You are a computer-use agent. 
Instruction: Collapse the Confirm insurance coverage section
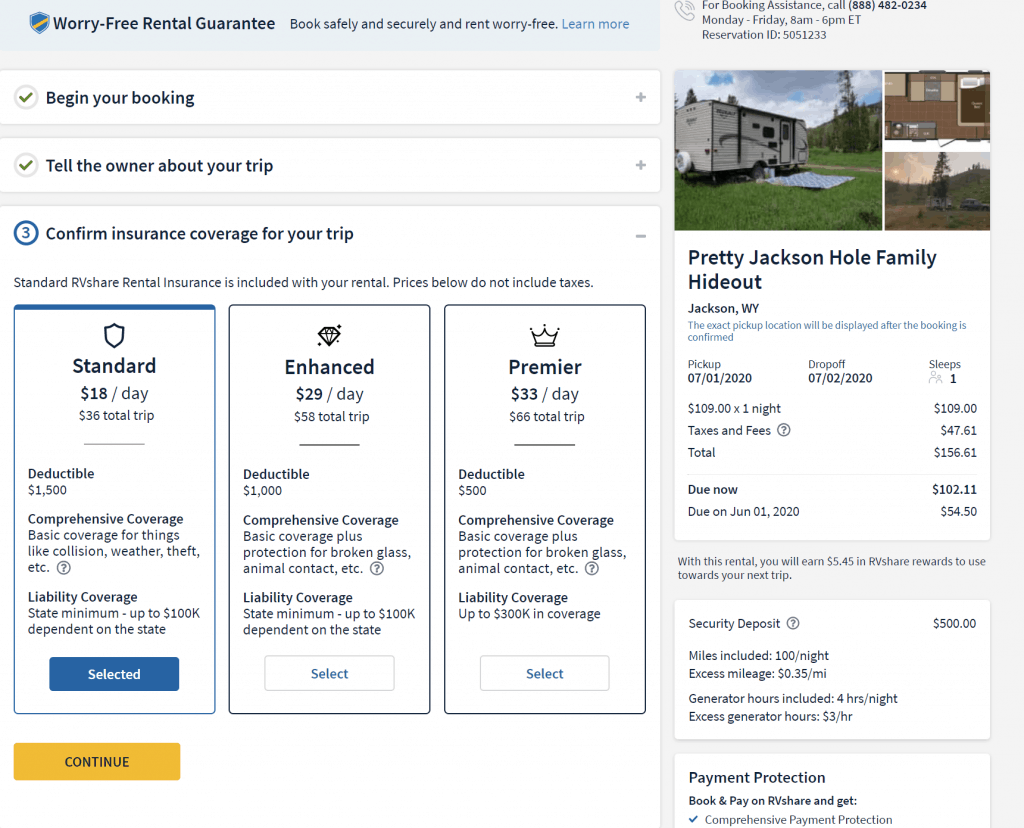pos(641,236)
